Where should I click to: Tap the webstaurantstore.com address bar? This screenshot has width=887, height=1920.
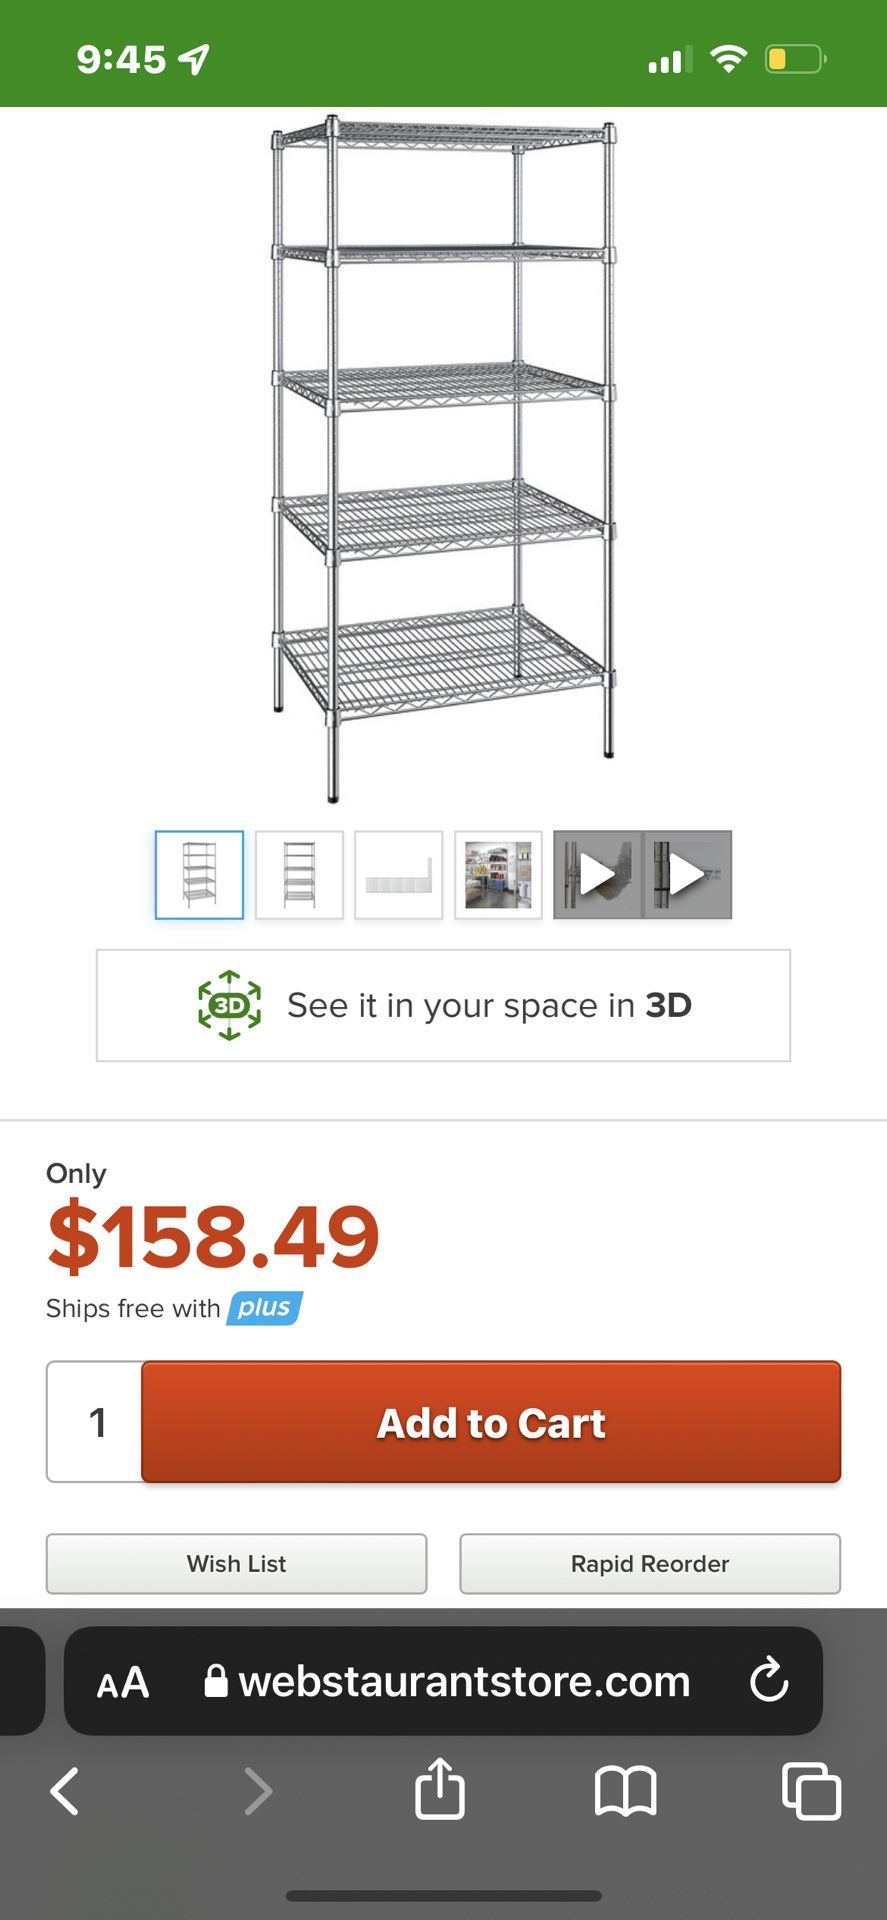point(464,1682)
